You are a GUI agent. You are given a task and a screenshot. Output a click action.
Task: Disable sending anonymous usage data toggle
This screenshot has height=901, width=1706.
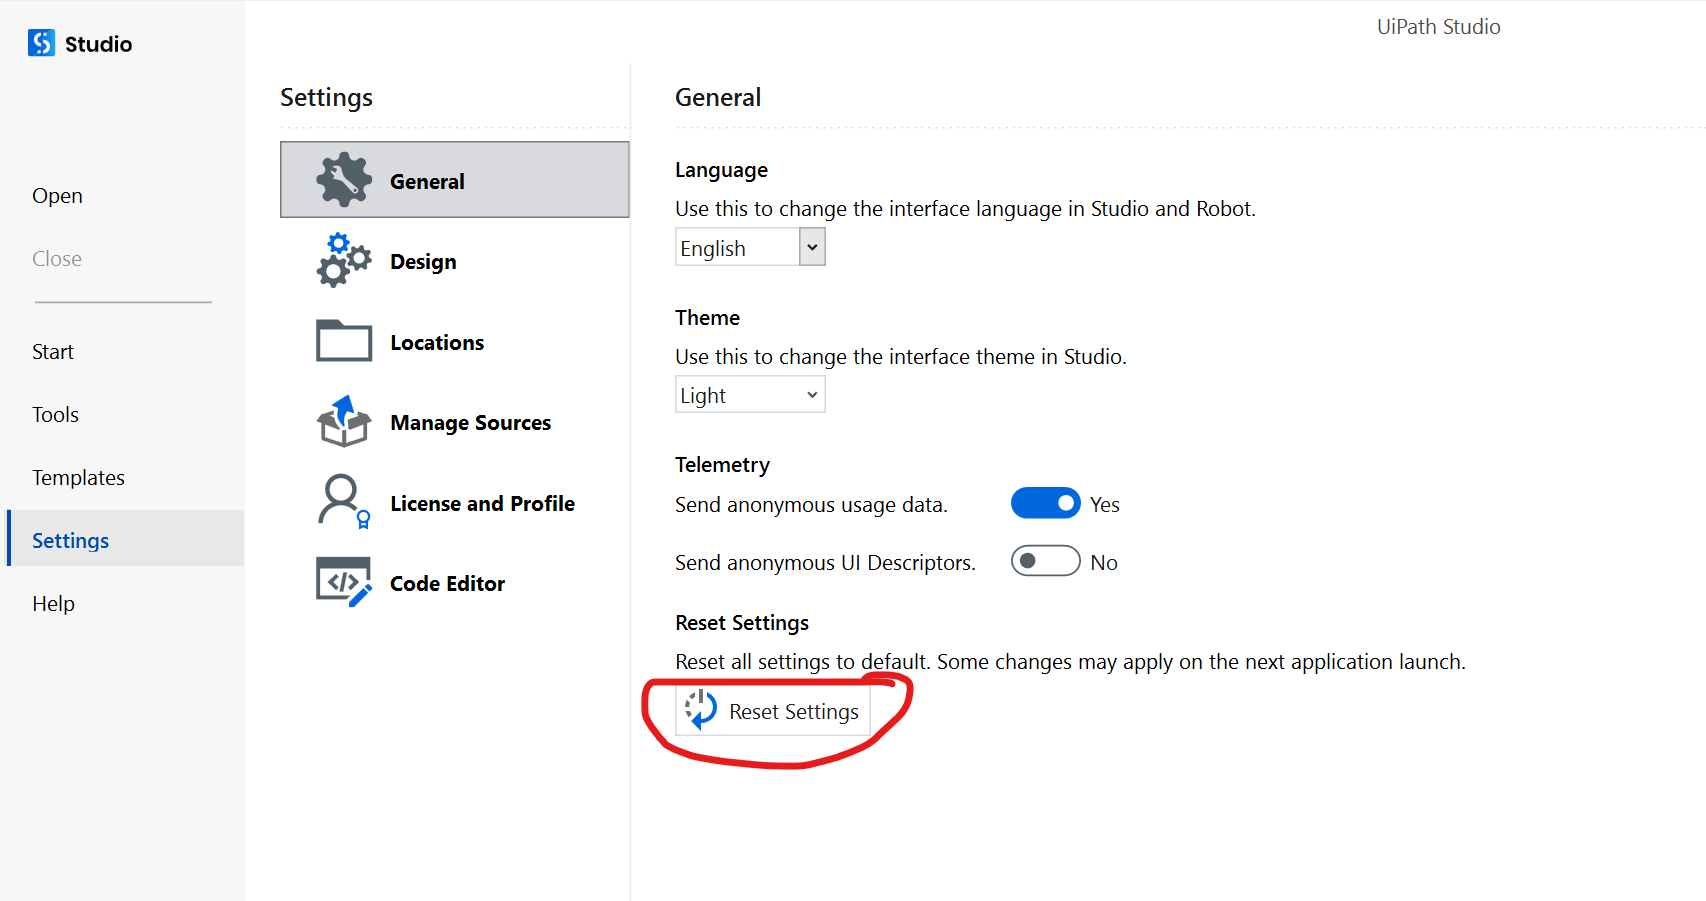pos(1045,503)
